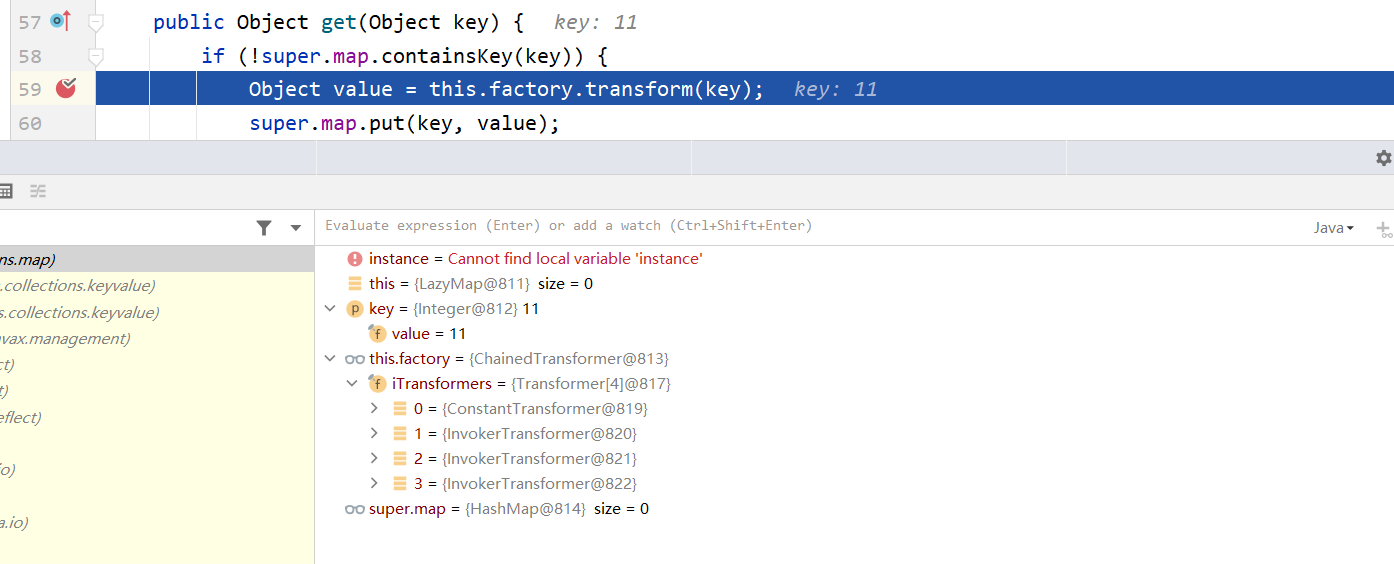The image size is (1394, 564).
Task: Click the breakpoint icon on line 59
Action: [66, 89]
